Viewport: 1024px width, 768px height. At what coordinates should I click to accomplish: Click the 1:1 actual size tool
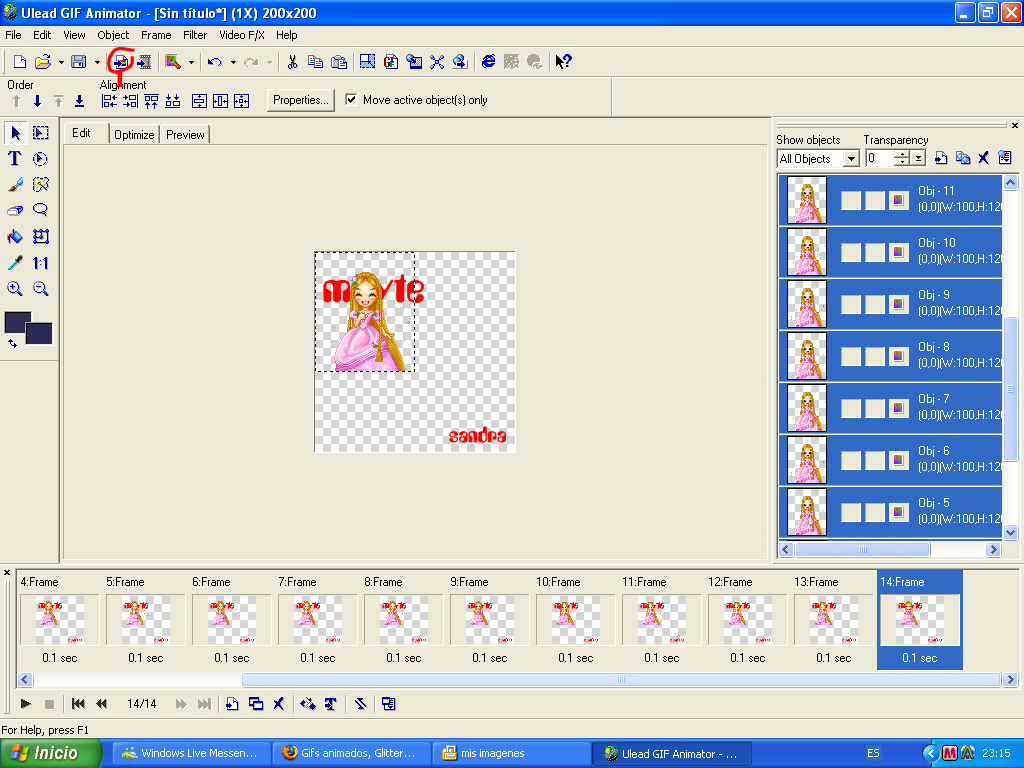tap(41, 263)
